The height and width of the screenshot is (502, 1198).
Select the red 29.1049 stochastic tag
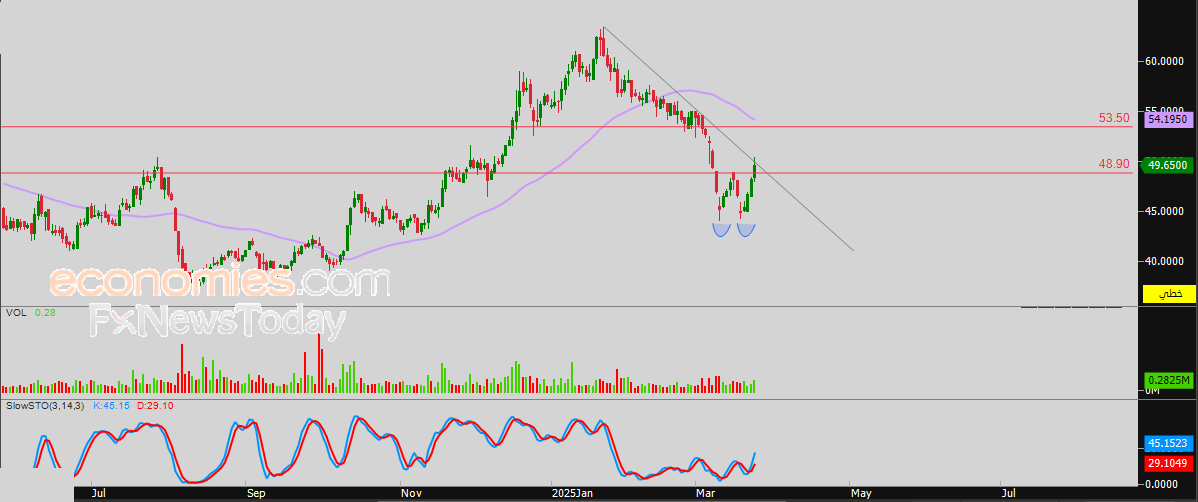(1167, 463)
